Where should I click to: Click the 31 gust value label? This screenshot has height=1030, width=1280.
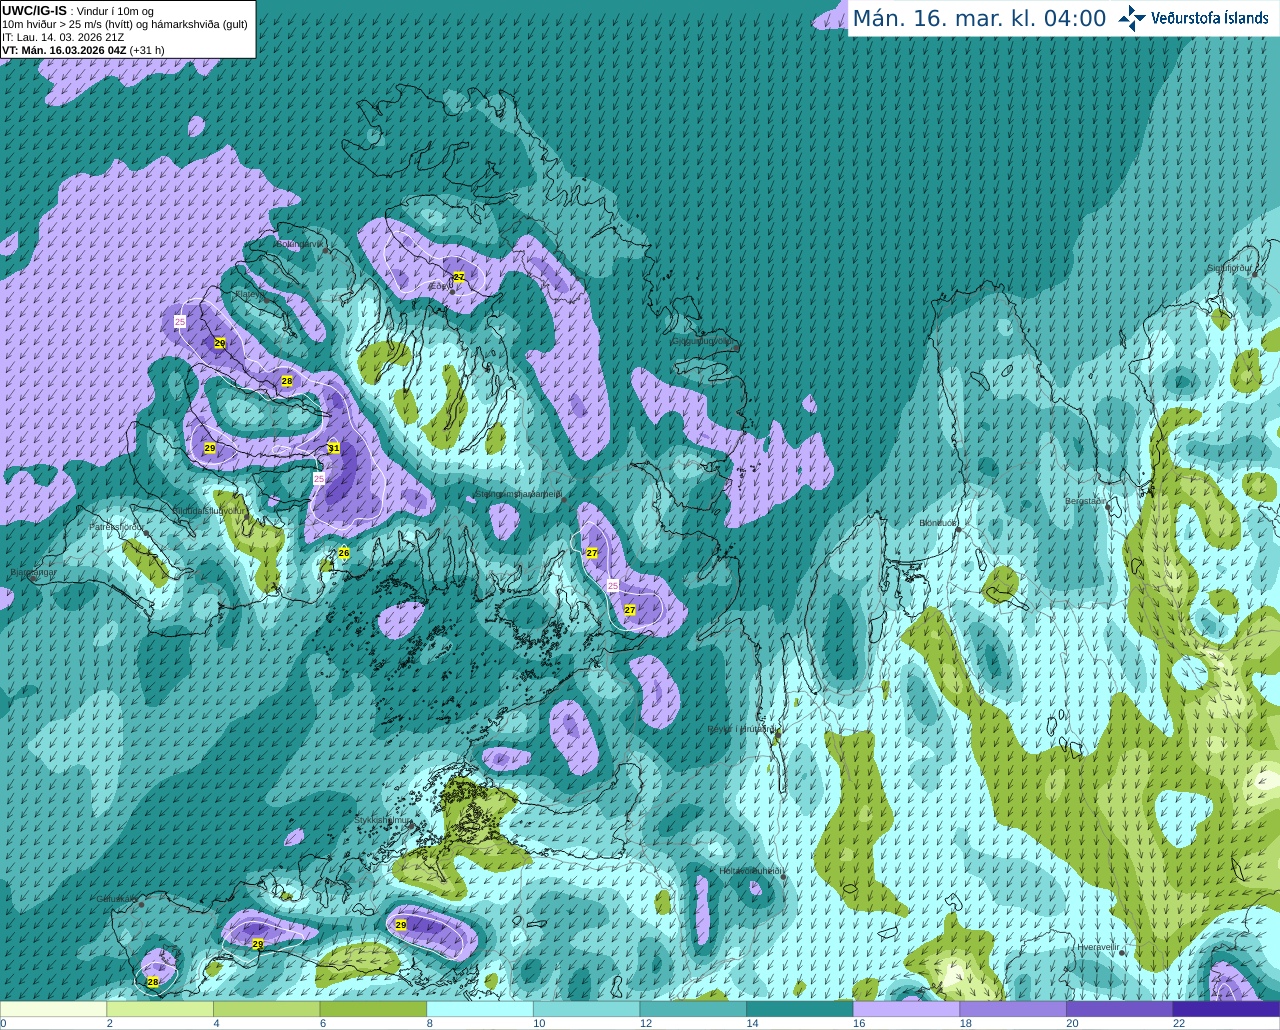tap(334, 448)
